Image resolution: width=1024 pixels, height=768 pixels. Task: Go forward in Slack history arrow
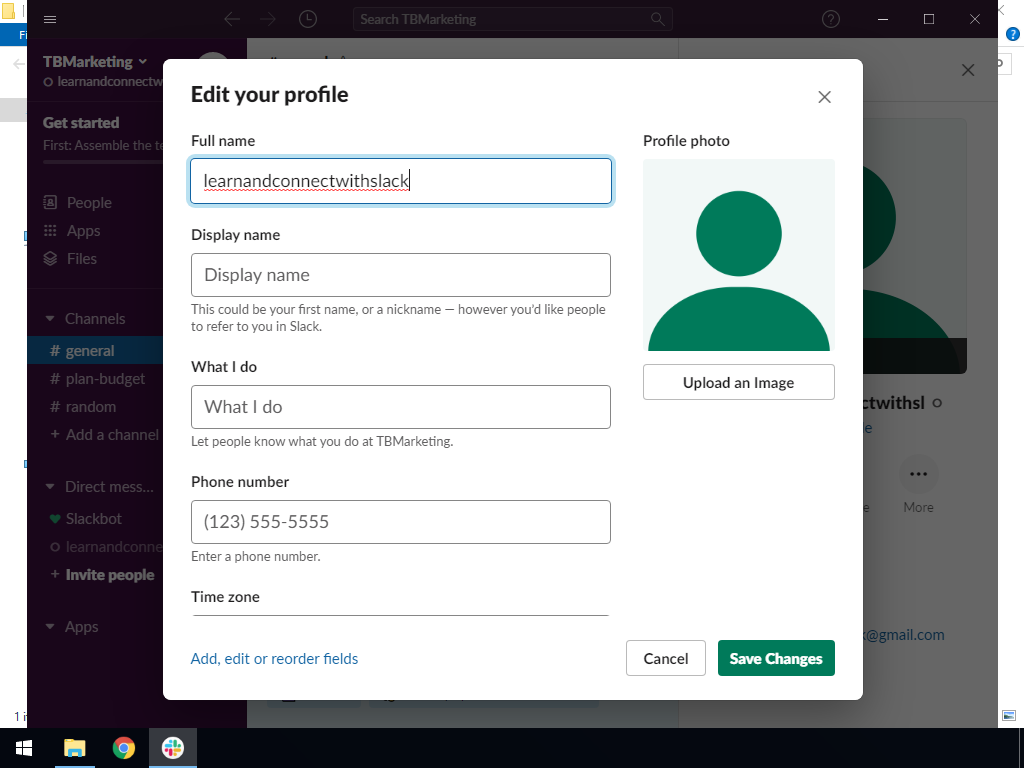(268, 20)
